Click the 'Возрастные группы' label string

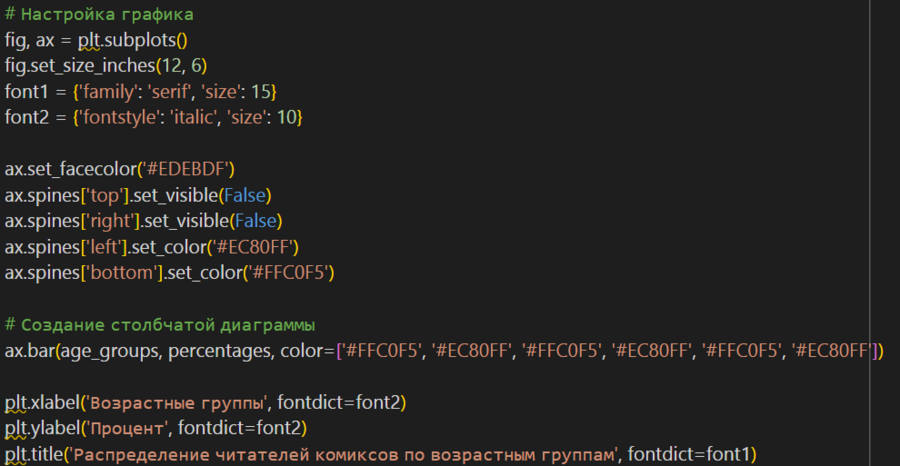[176, 403]
